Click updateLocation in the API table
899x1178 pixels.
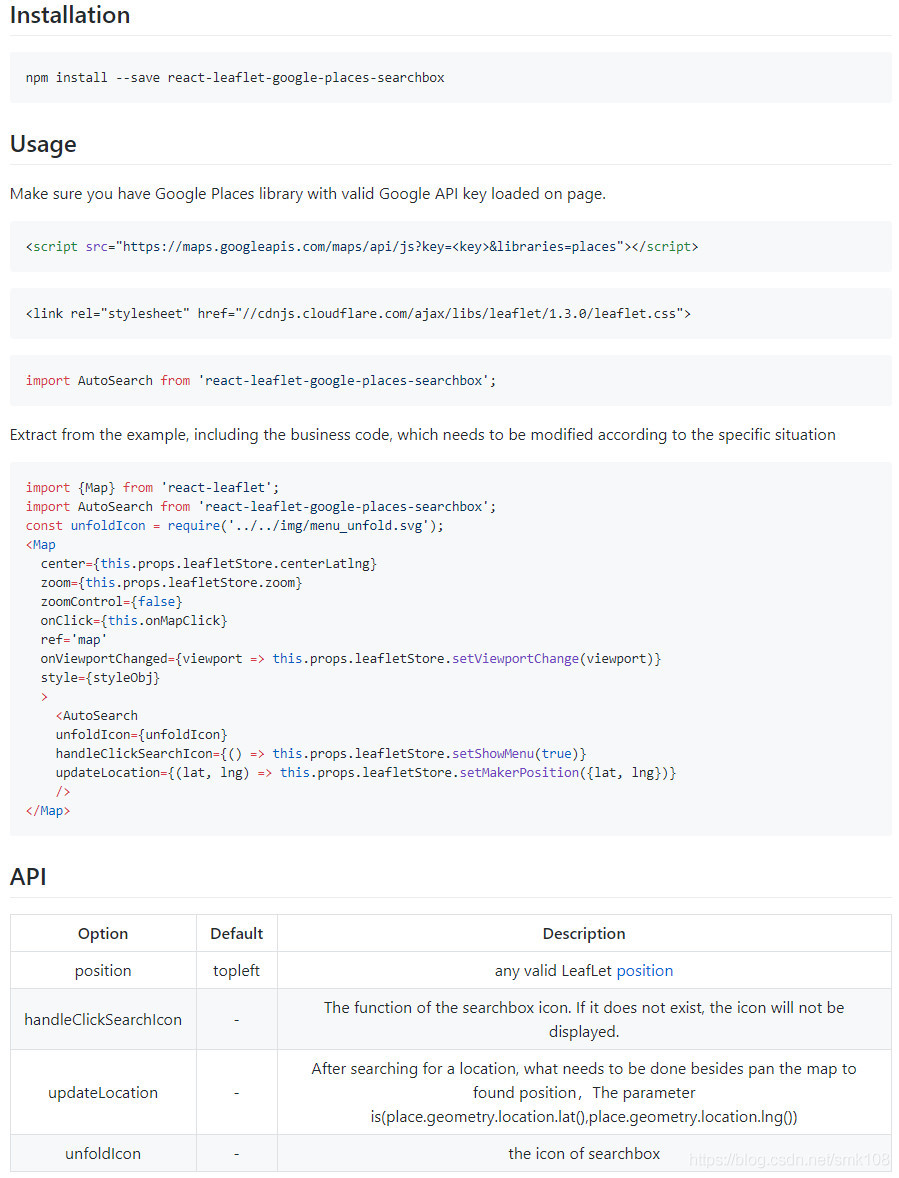pyautogui.click(x=103, y=1092)
